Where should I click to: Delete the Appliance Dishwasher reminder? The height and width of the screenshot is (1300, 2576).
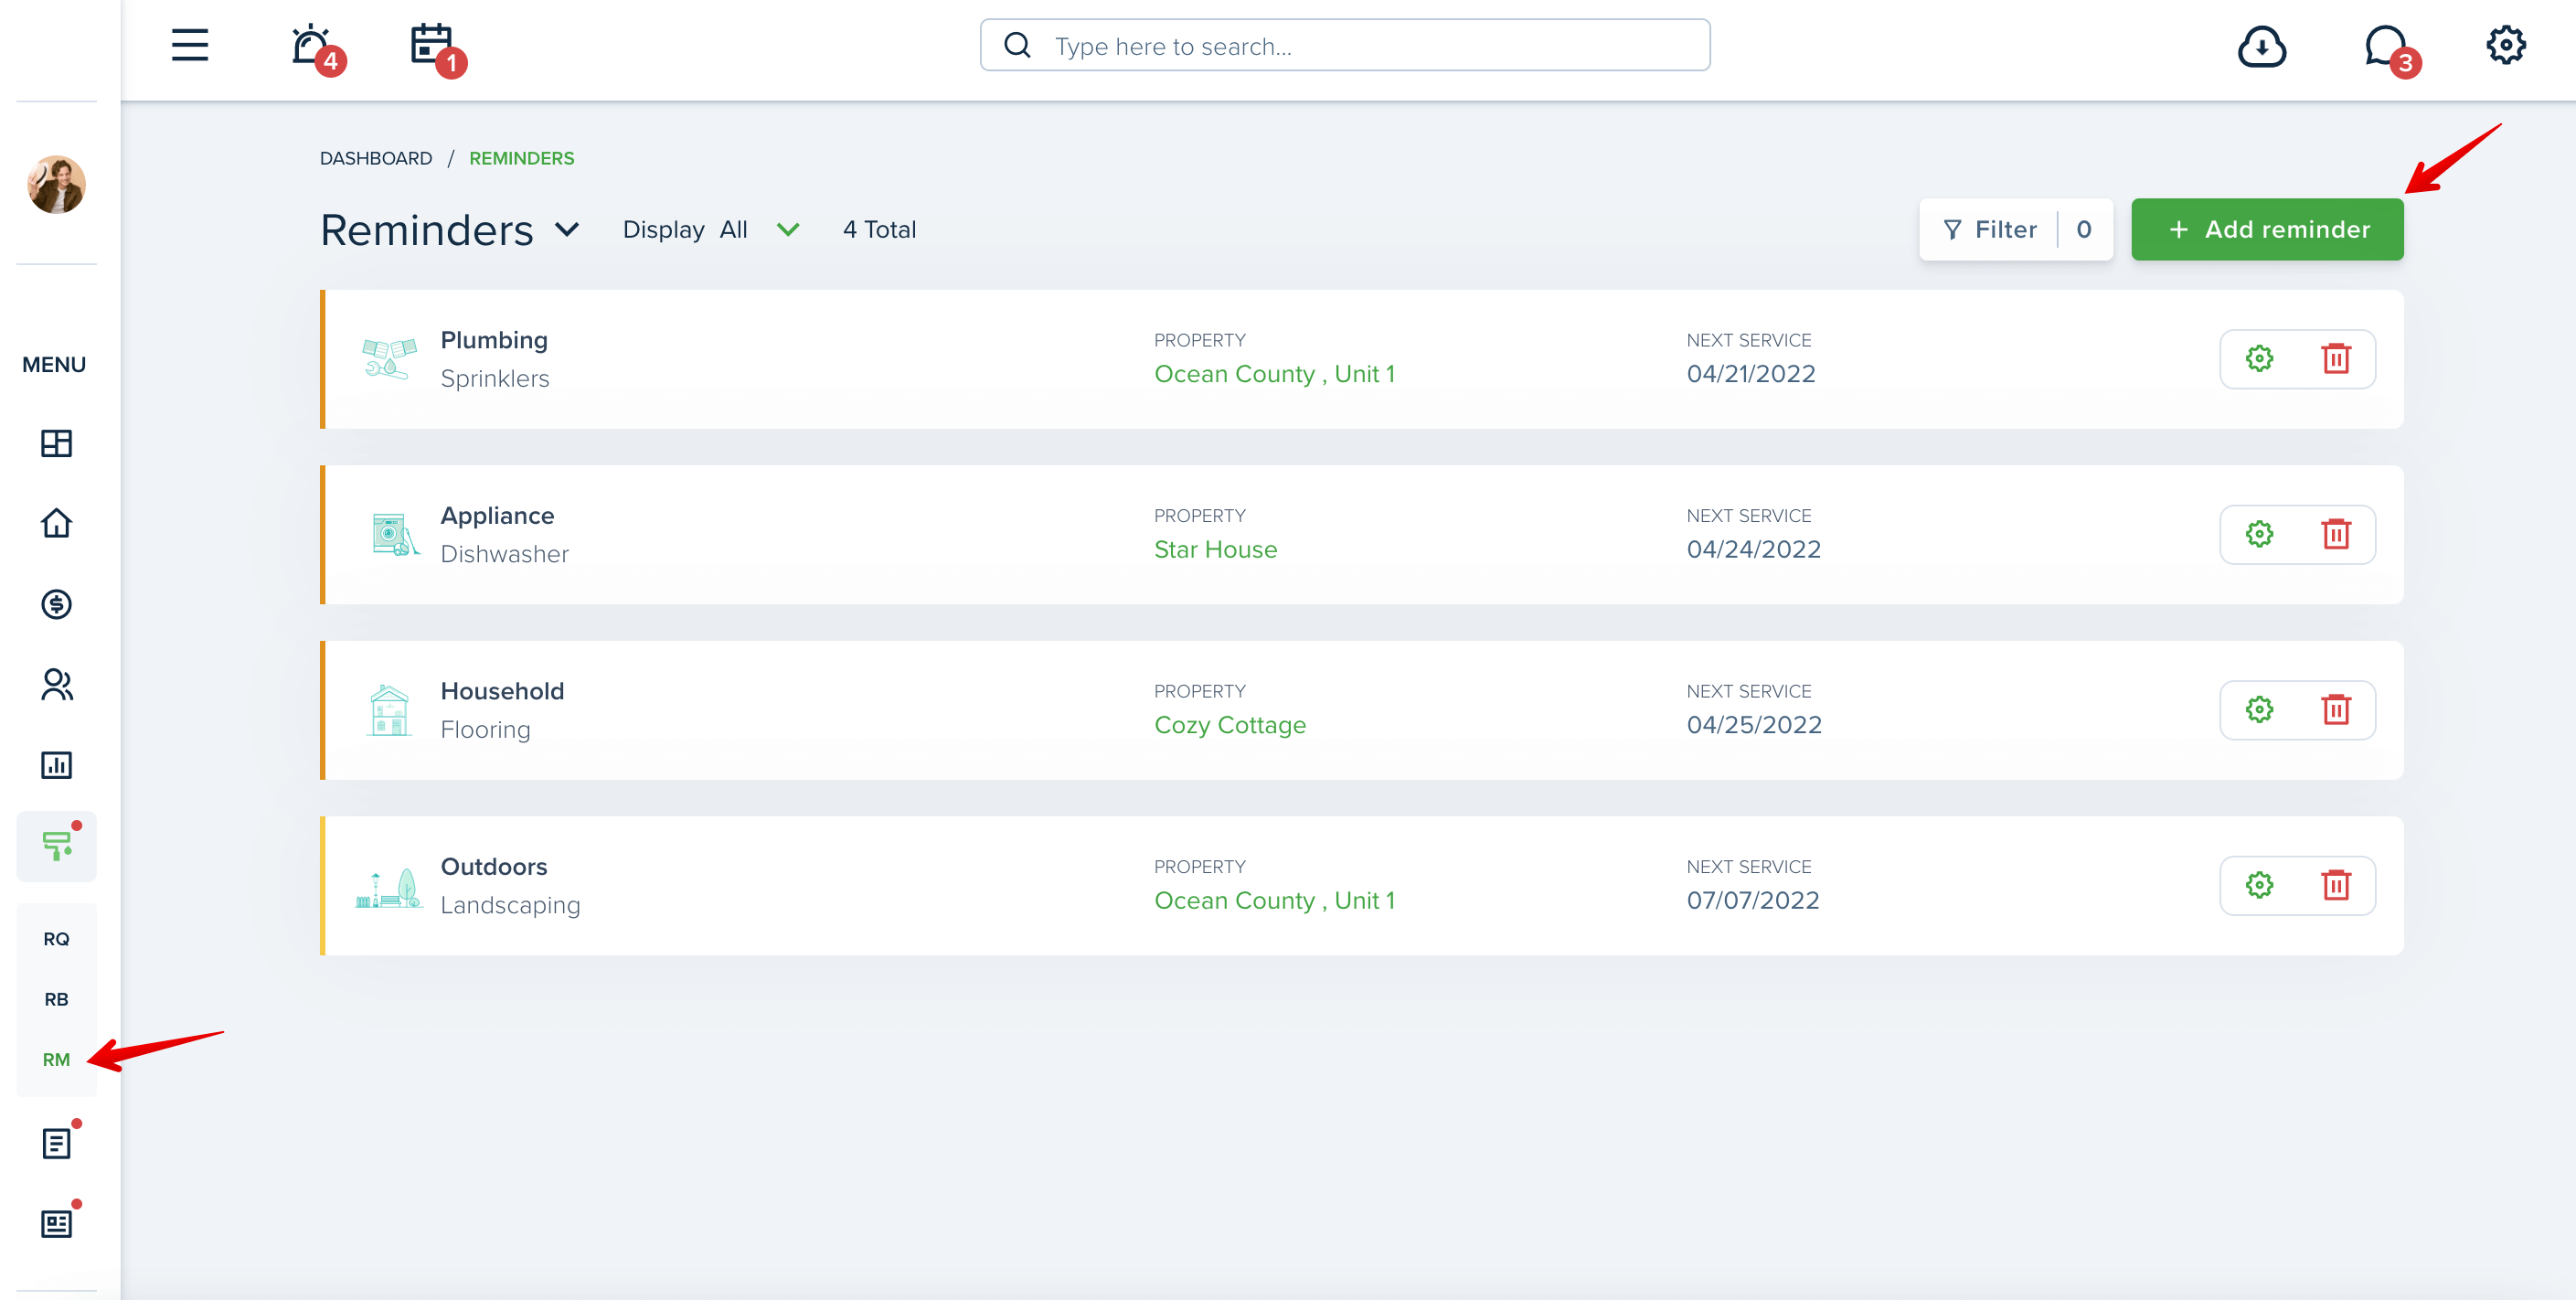2336,535
